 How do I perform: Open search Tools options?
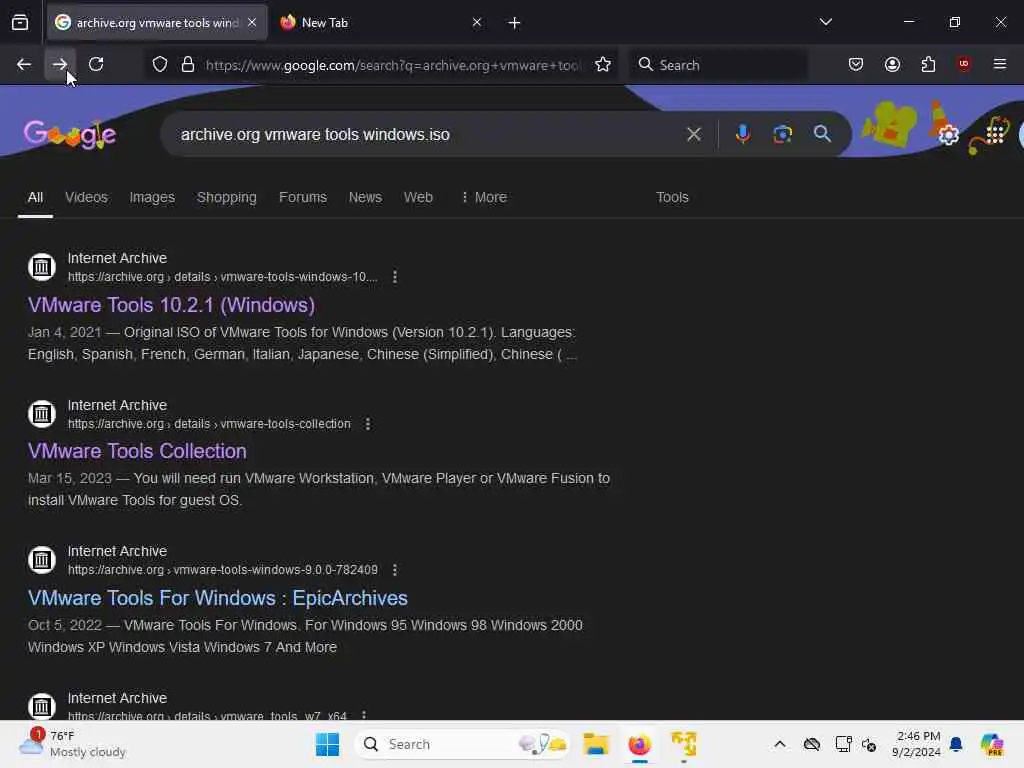[x=672, y=197]
